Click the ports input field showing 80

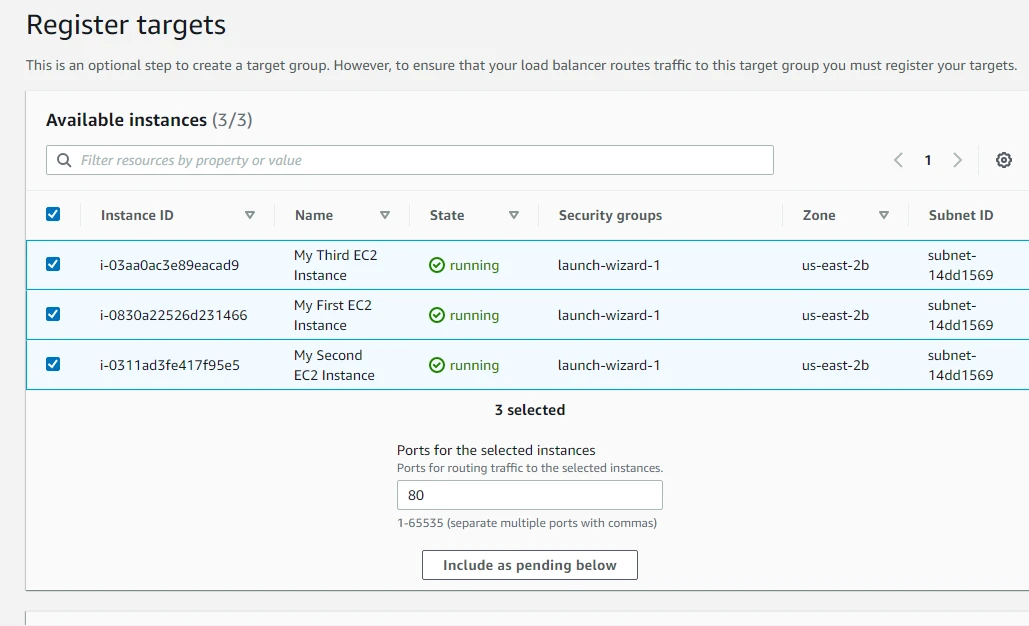click(529, 494)
